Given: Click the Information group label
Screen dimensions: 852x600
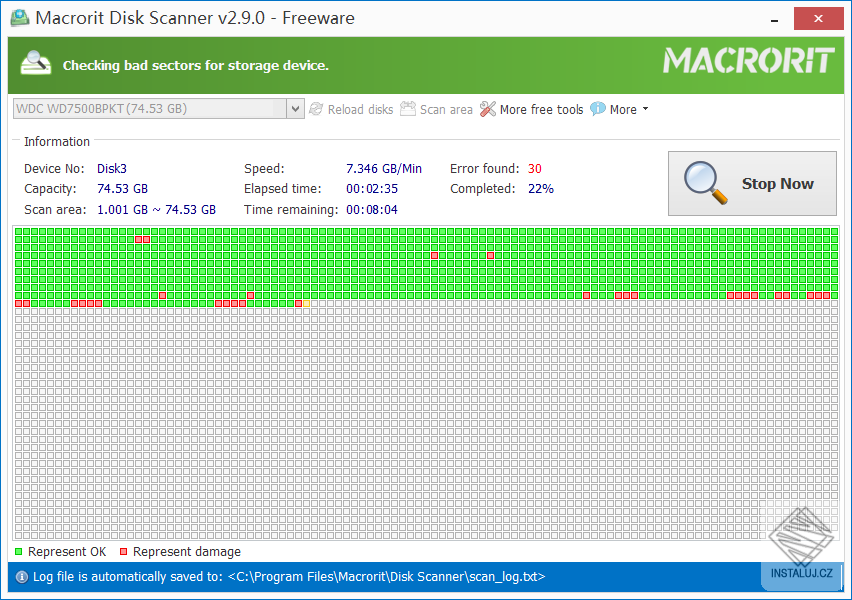Looking at the screenshot, I should point(57,141).
